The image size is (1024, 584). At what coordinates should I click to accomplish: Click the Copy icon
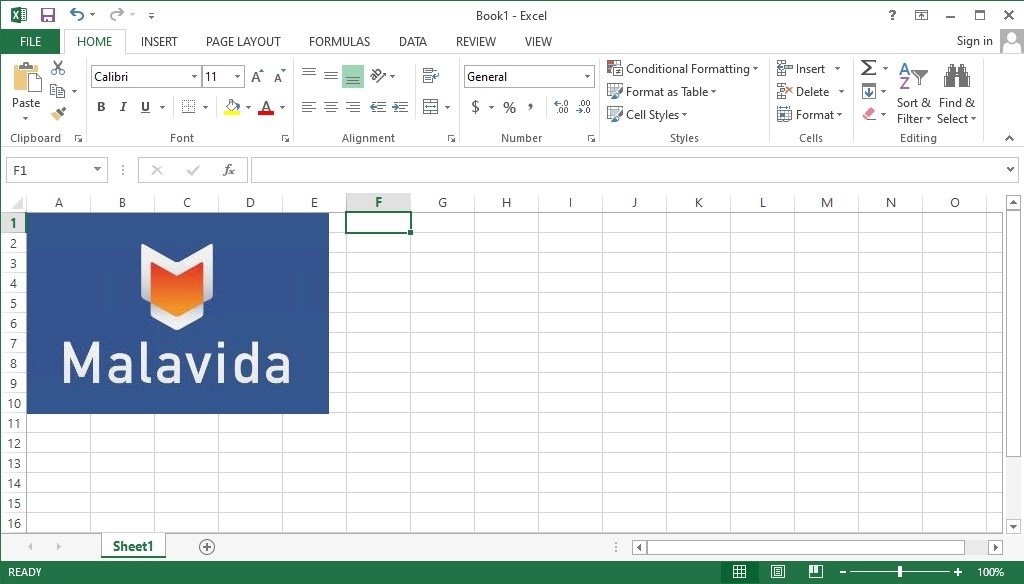(57, 91)
